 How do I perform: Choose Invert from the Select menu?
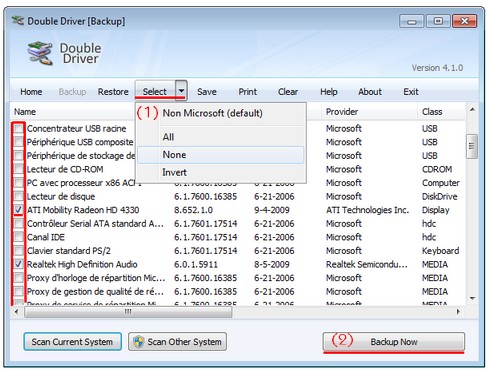(221, 172)
